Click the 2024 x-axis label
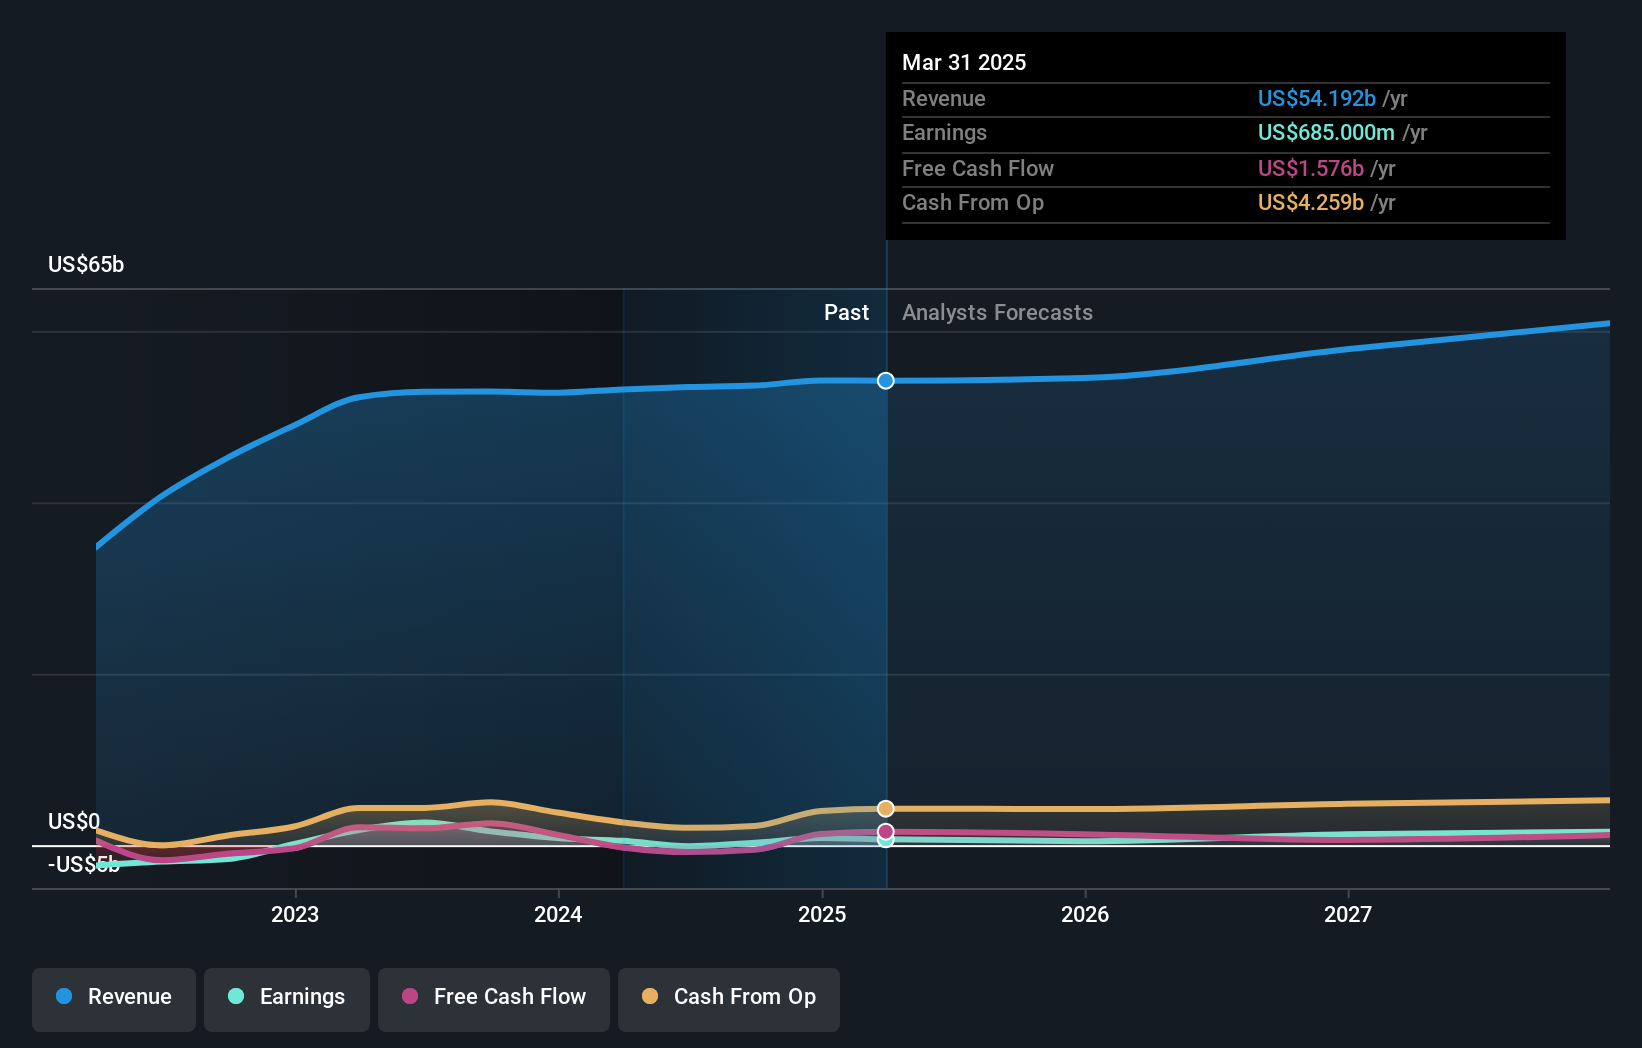 pos(558,914)
